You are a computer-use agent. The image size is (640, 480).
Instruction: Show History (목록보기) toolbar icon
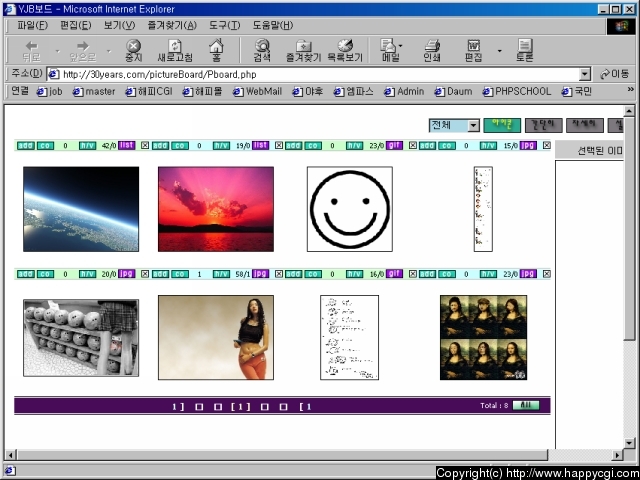[345, 51]
